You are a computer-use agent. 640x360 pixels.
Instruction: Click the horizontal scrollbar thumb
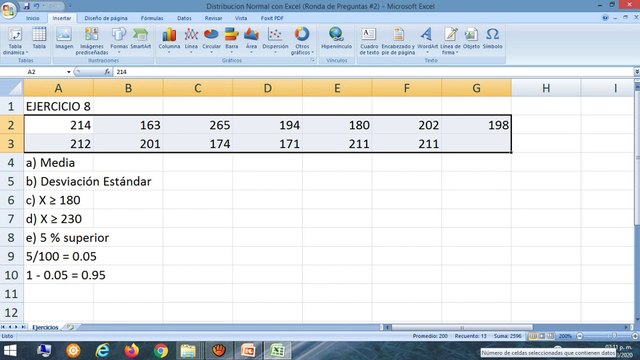(x=462, y=327)
